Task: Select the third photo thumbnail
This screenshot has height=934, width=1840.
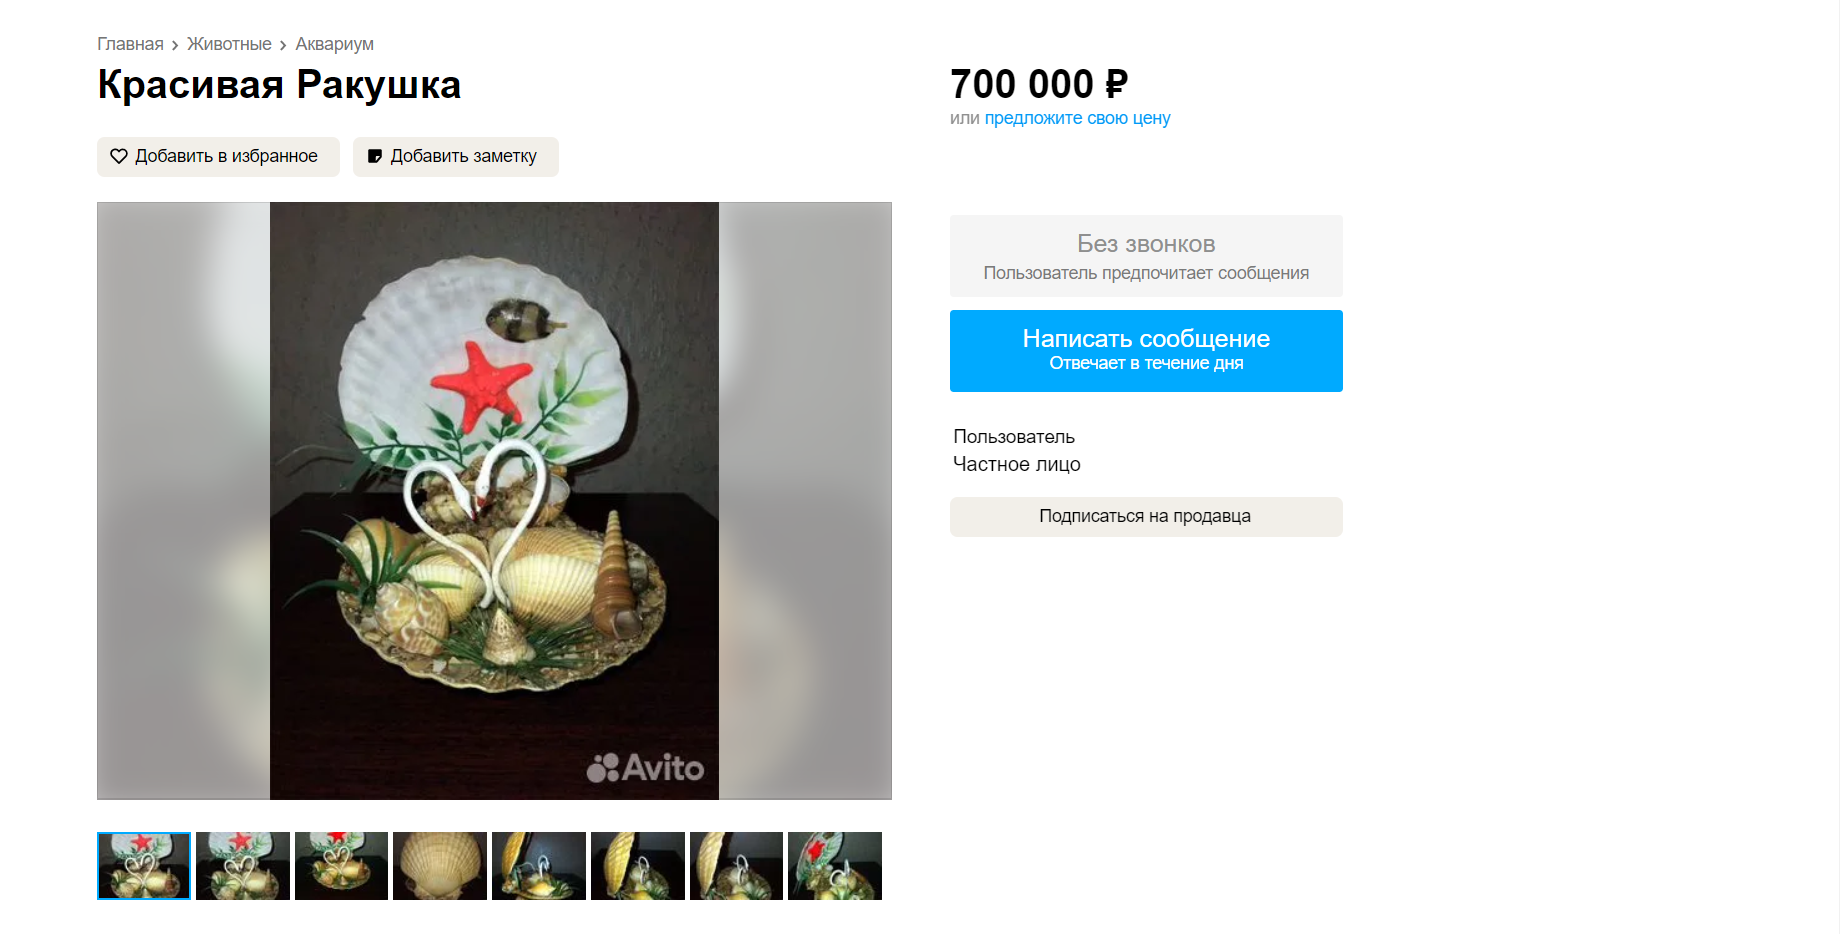Action: click(x=341, y=866)
